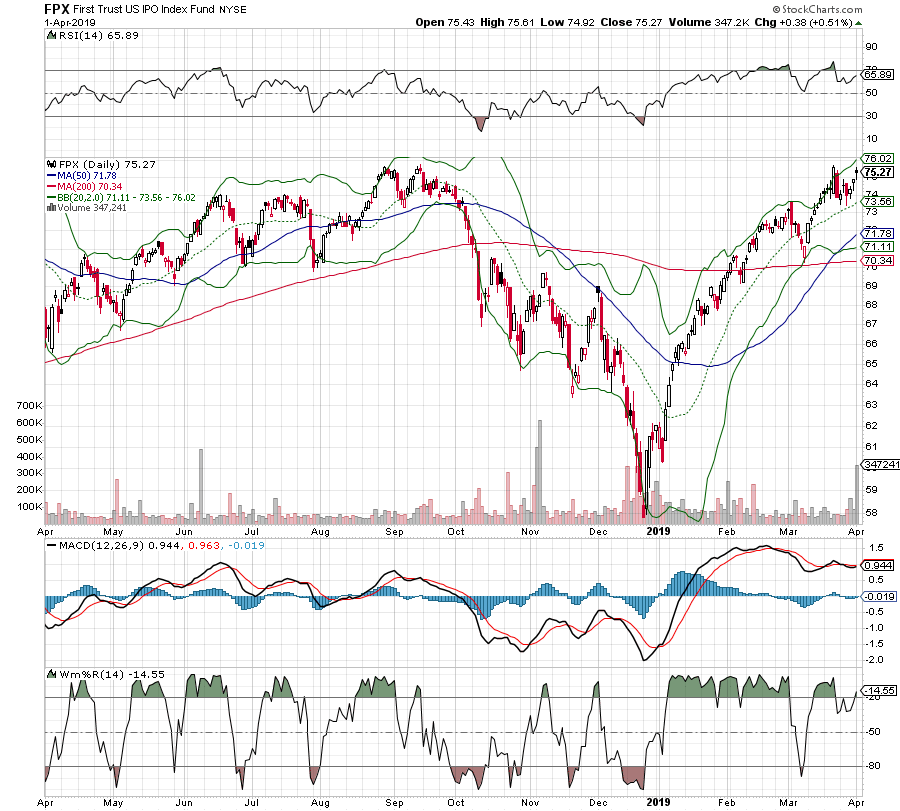Click the small icon before RSI(14) label
Screen dimensions: 900x811
(52, 36)
